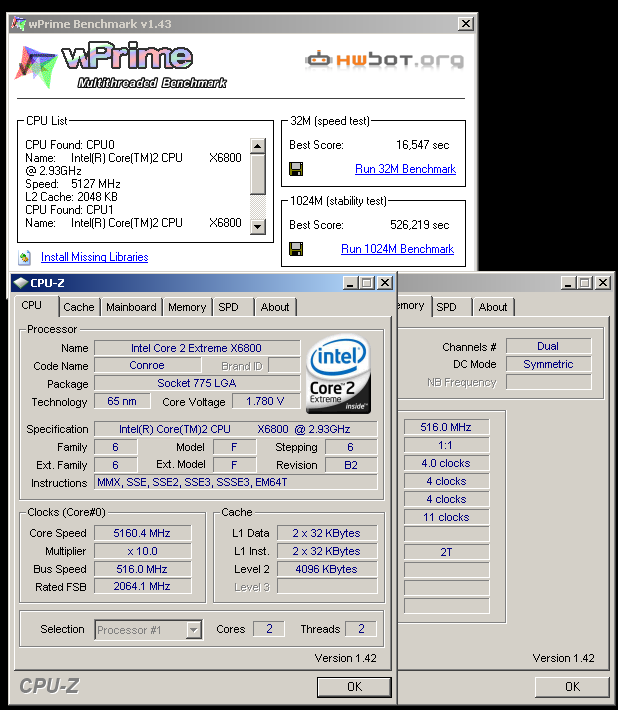Click the CPU-Z title bar icon
Screen dimensions: 618x710
pyautogui.click(x=21, y=283)
